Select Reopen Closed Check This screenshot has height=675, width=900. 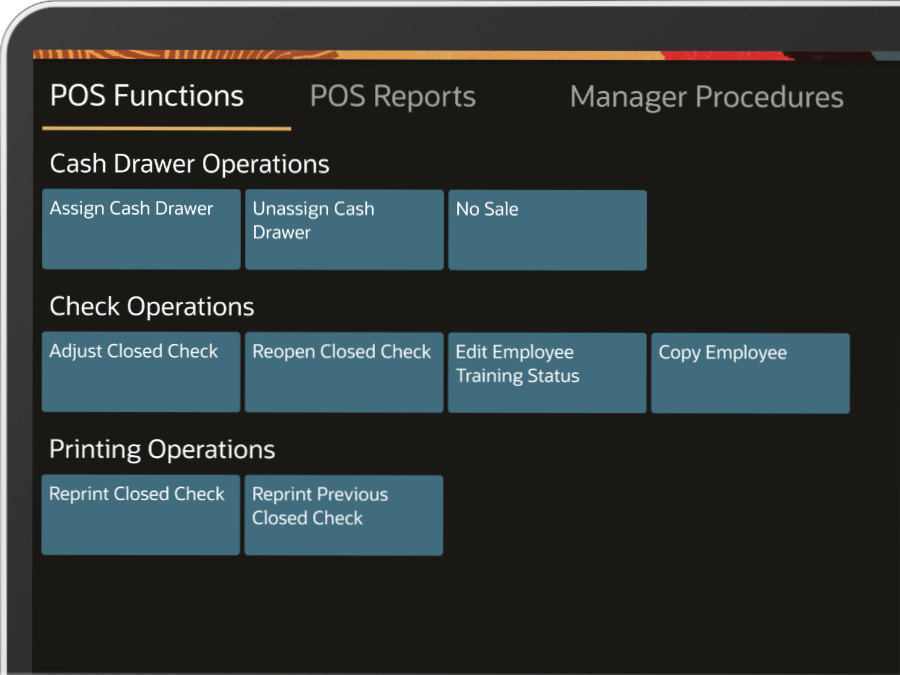click(x=344, y=373)
